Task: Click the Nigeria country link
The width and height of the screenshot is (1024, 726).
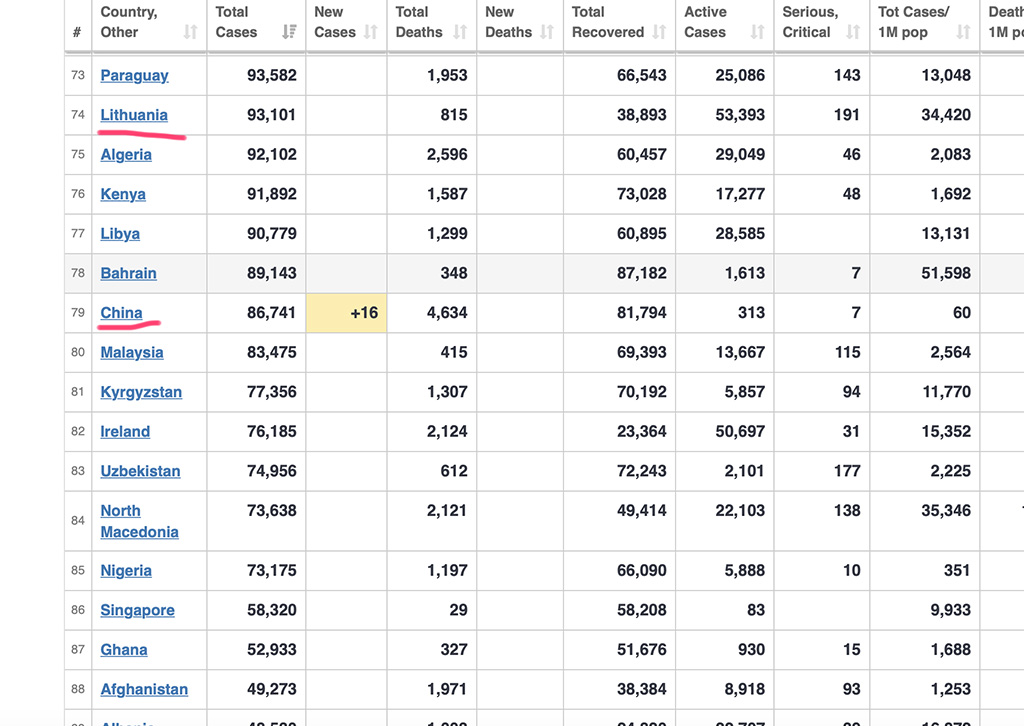Action: tap(126, 571)
